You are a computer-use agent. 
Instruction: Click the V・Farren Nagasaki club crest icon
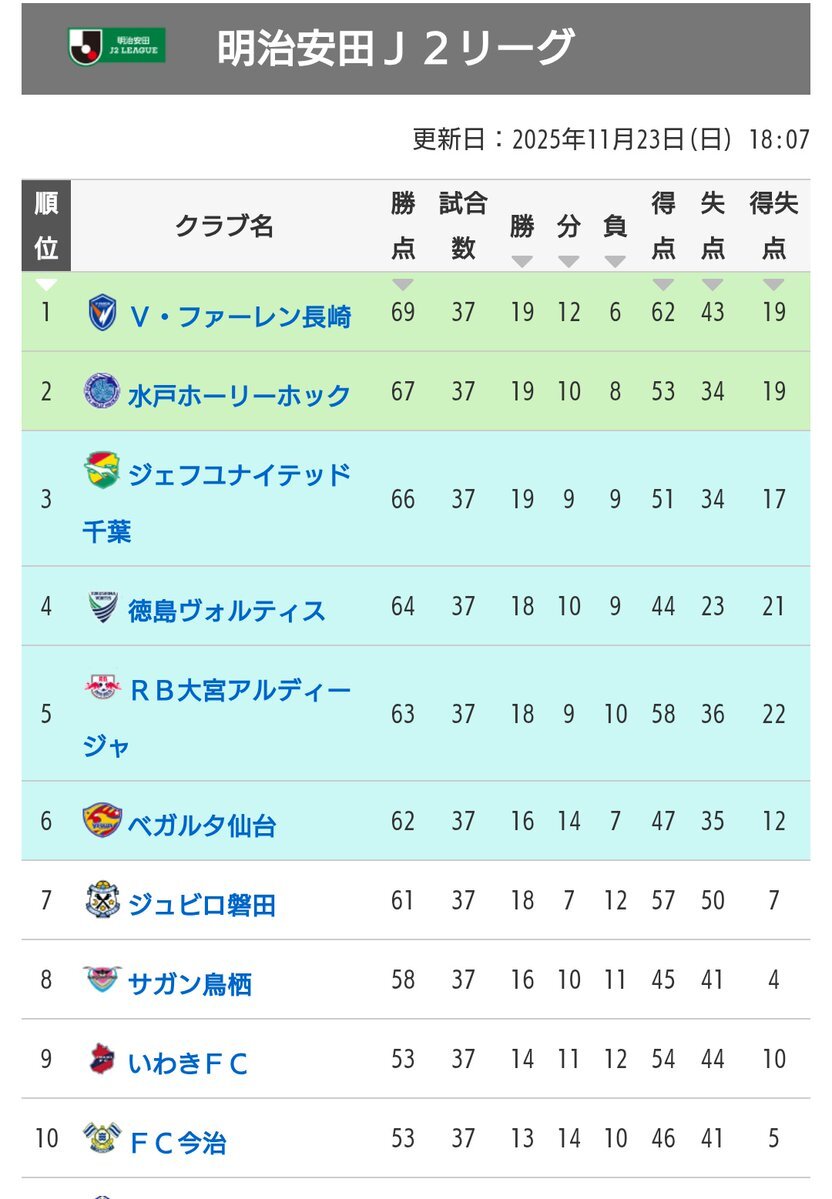point(102,313)
